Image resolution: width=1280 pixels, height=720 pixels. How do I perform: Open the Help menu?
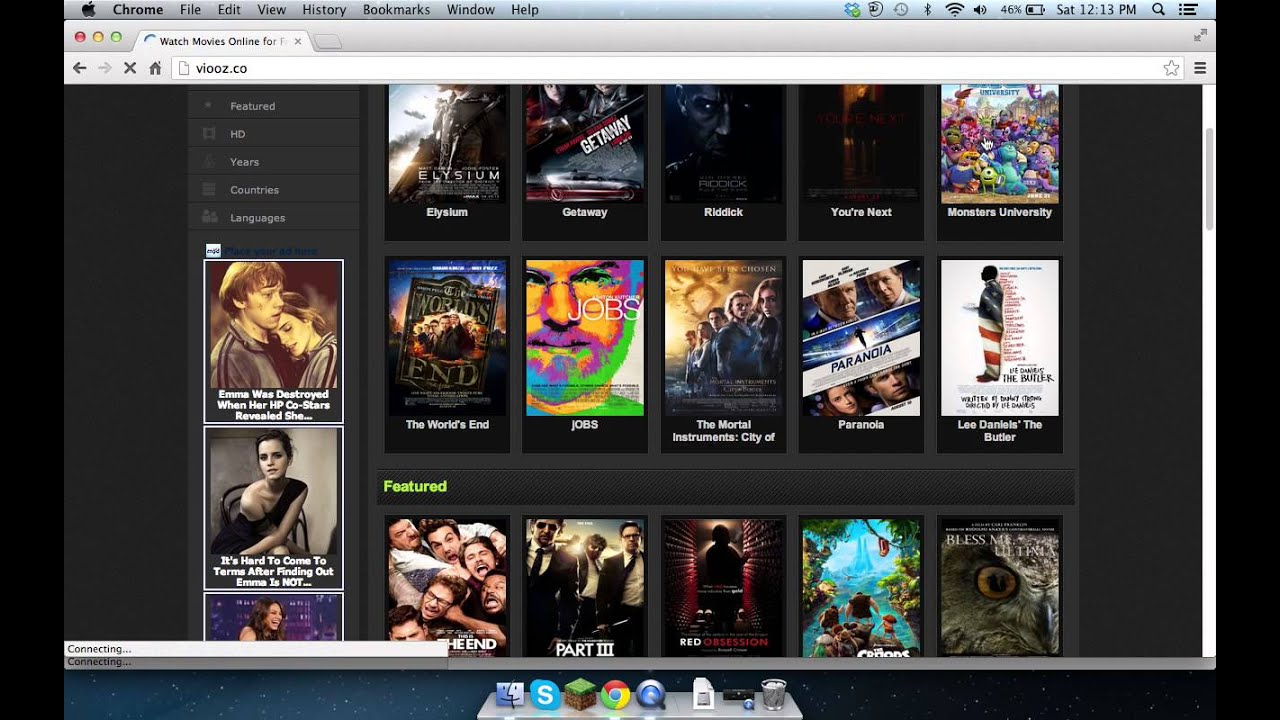tap(525, 9)
